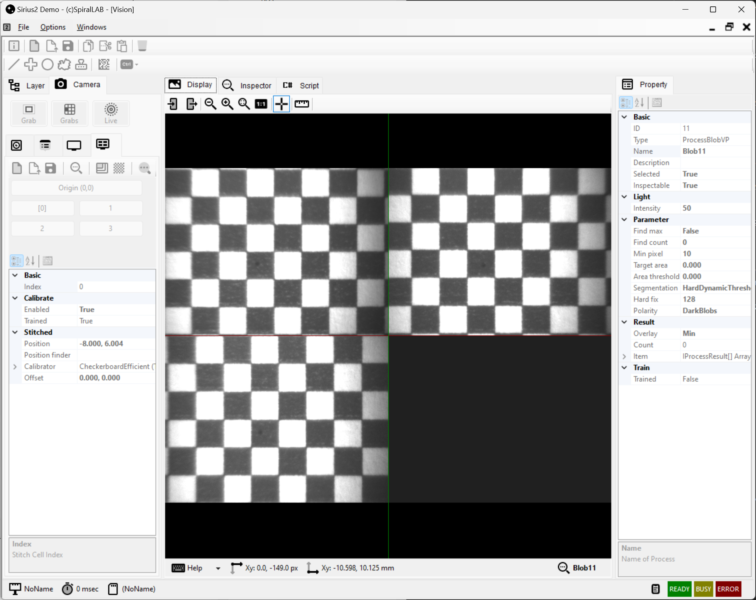
Task: Toggle categorized view in Property panel
Action: [x=627, y=102]
